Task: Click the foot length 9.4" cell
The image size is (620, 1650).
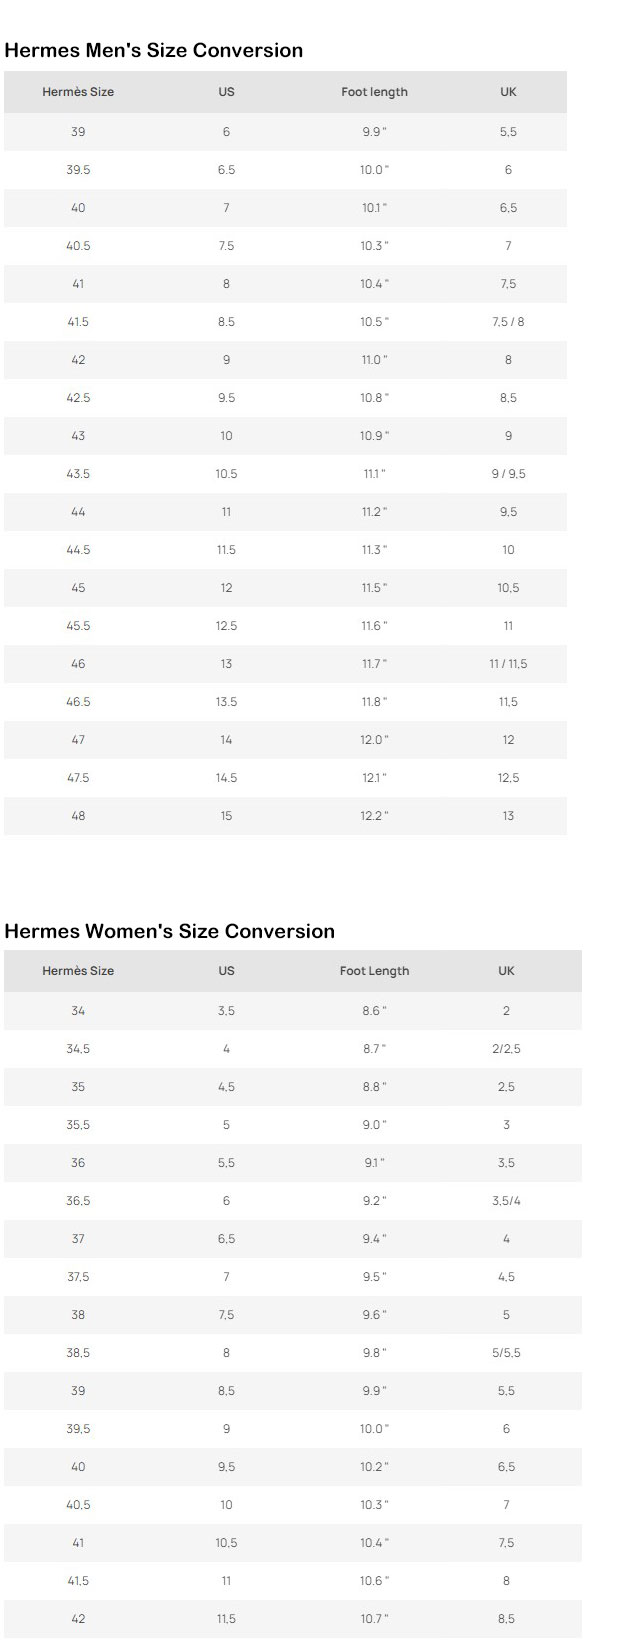Action: 374,1239
